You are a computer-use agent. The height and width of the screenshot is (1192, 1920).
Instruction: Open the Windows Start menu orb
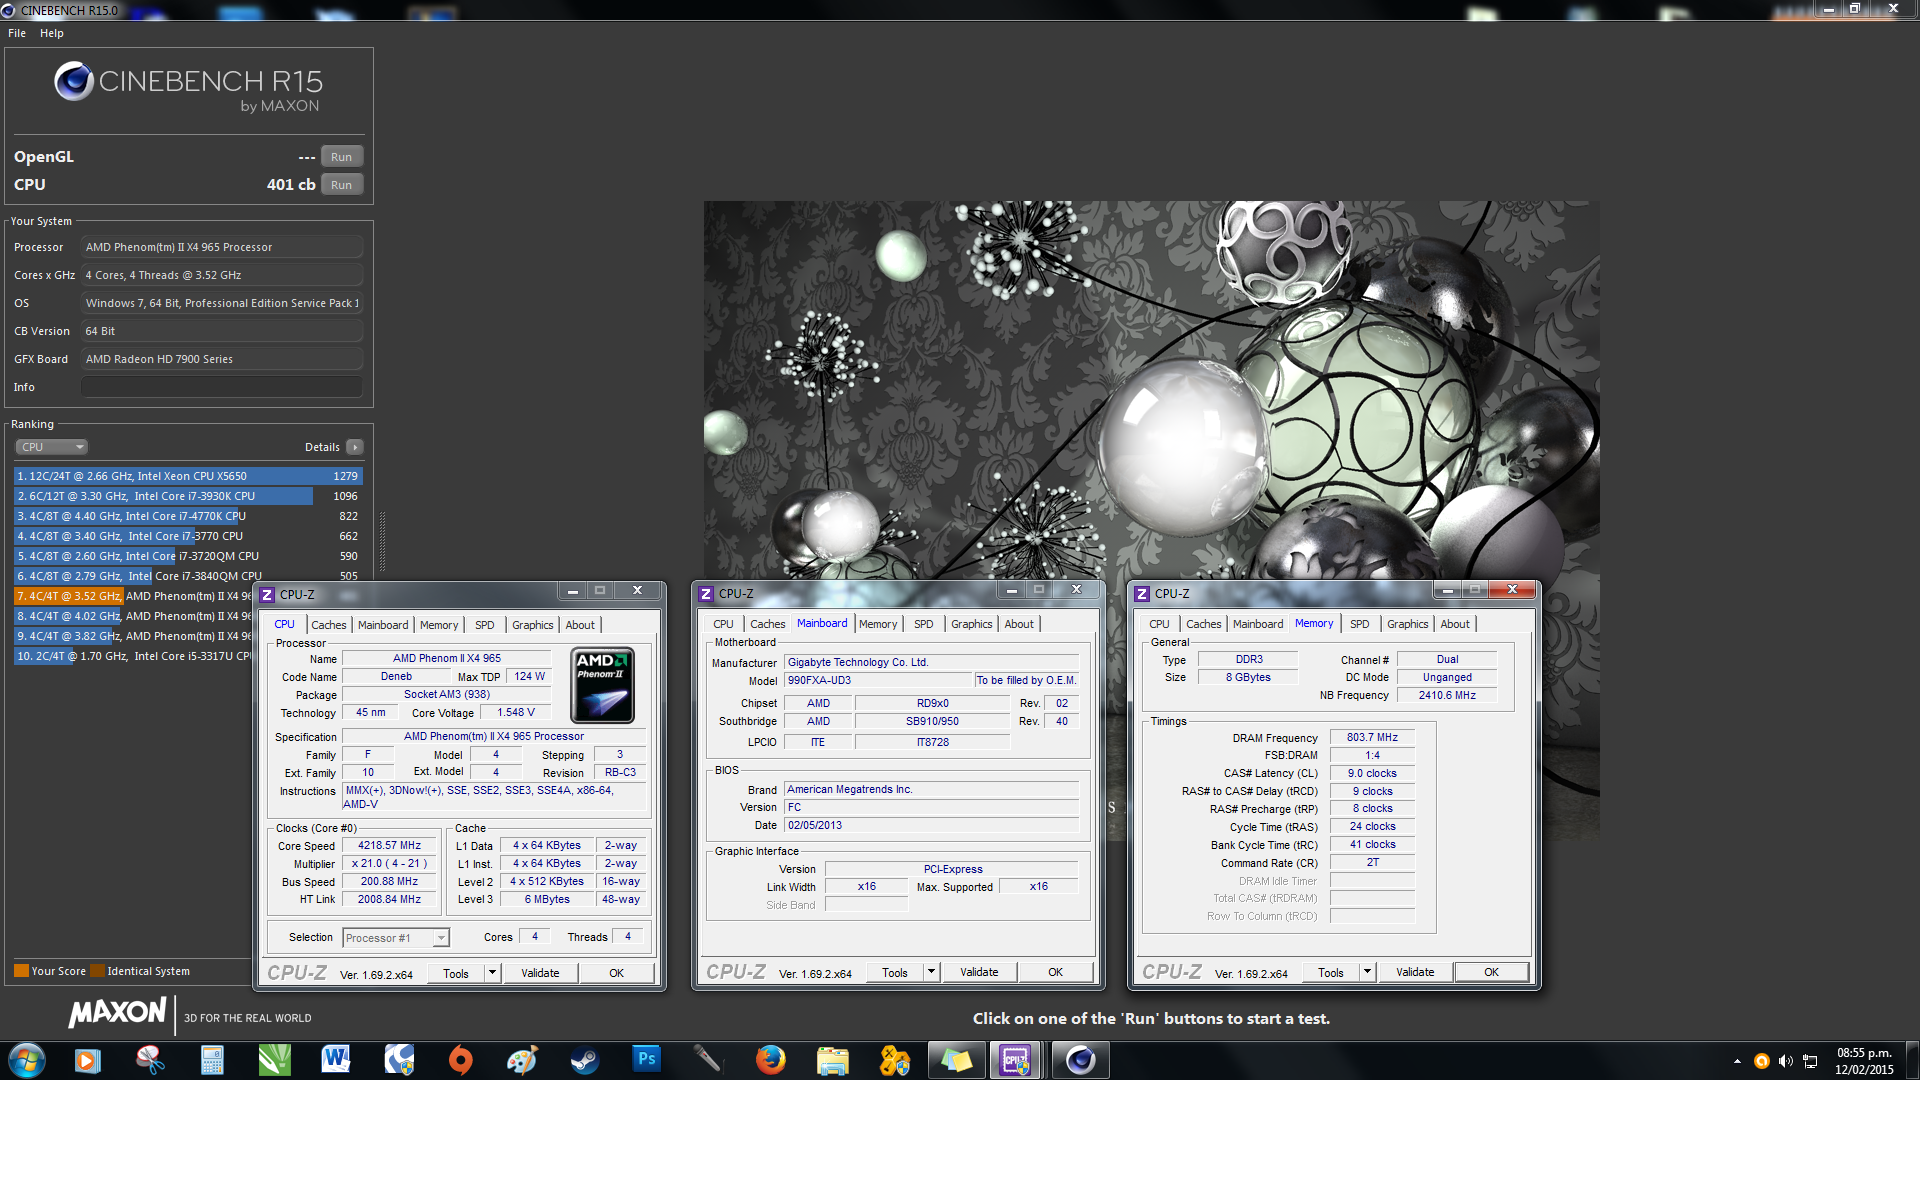27,1060
